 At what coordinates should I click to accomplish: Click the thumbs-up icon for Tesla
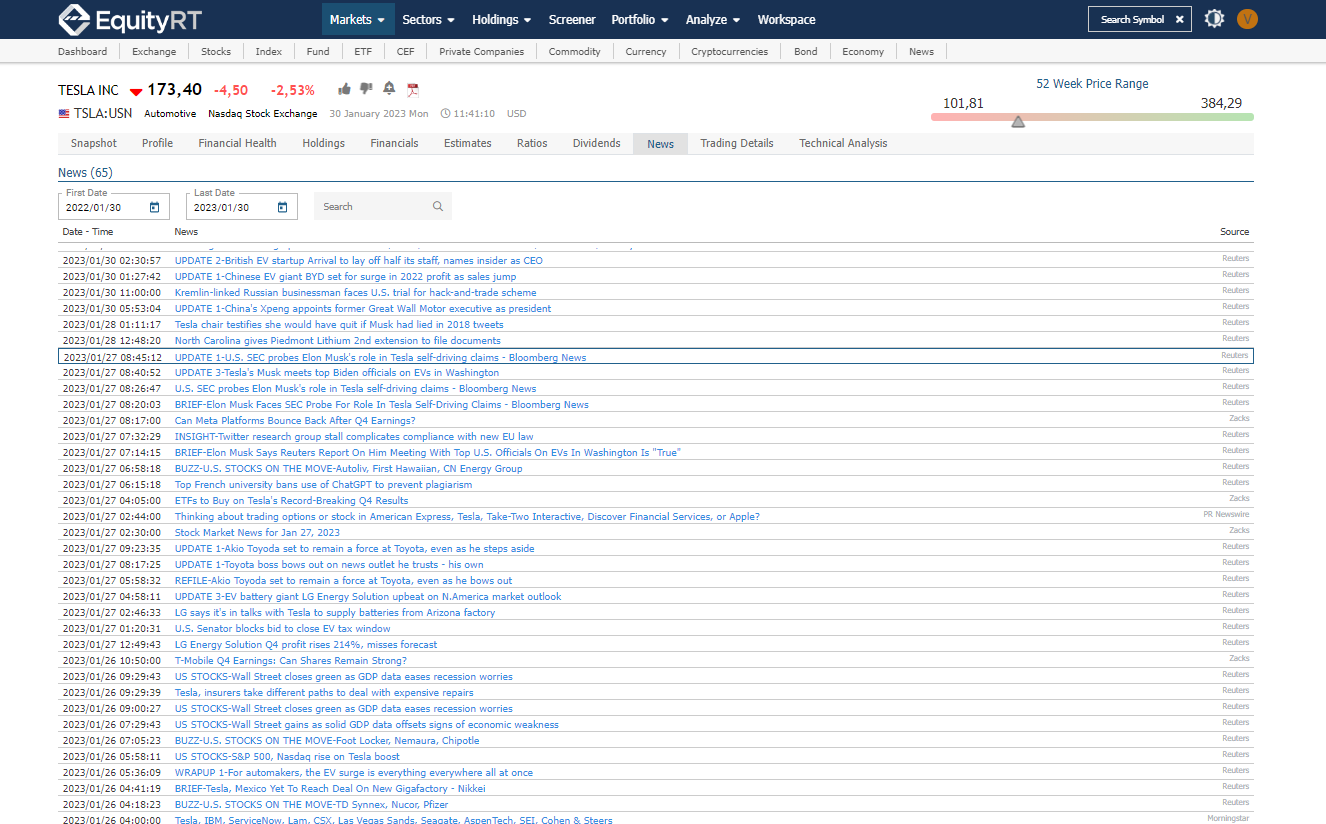pos(344,89)
